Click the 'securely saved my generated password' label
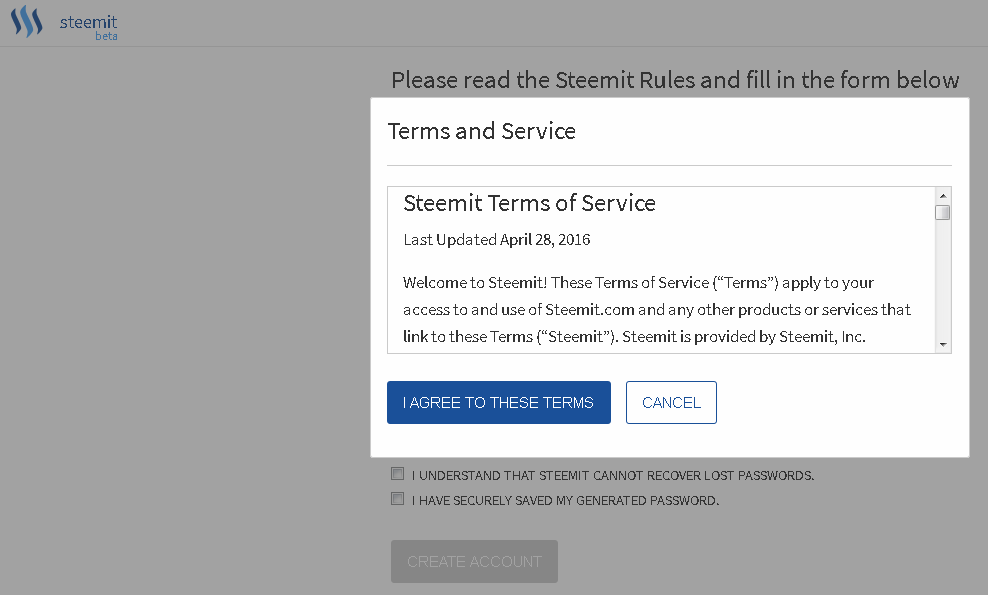 [565, 500]
